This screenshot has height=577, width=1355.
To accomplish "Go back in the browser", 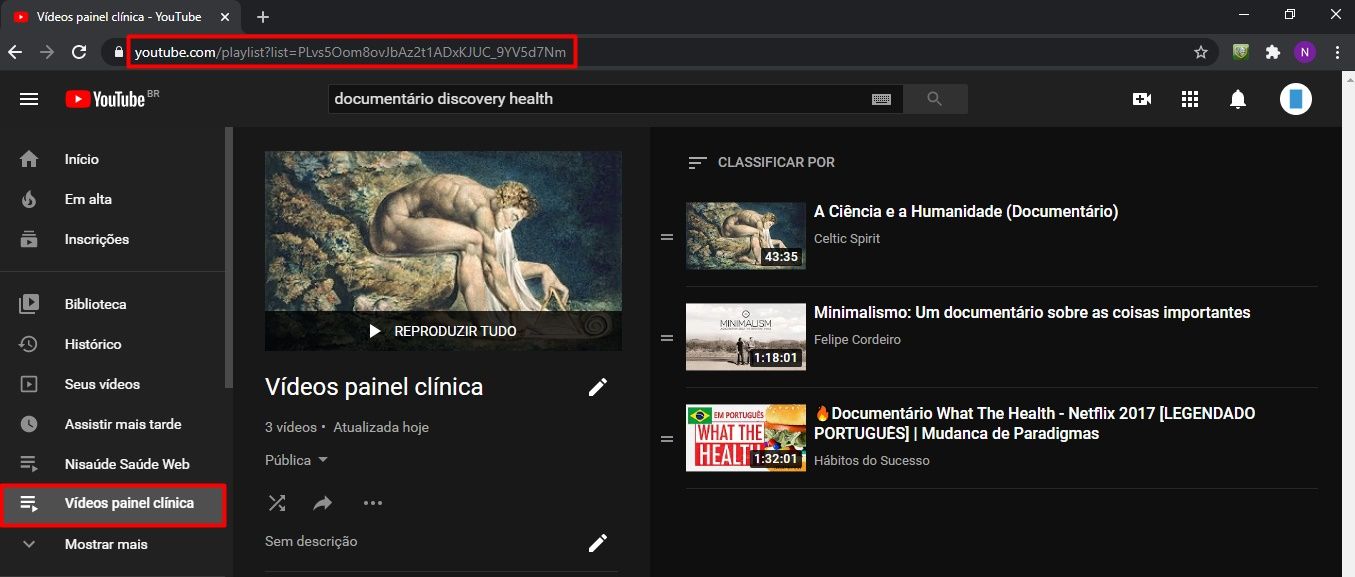I will (x=15, y=52).
